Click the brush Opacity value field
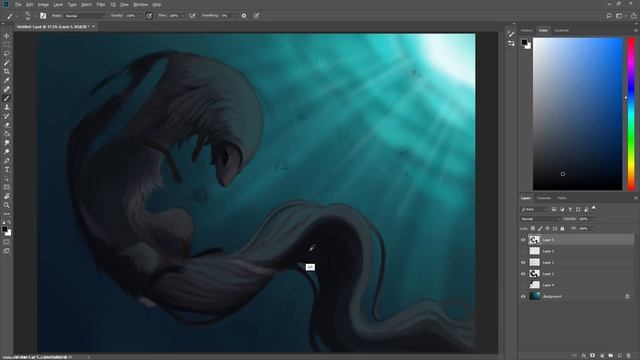Viewport: 640px width, 360px height. (x=131, y=16)
